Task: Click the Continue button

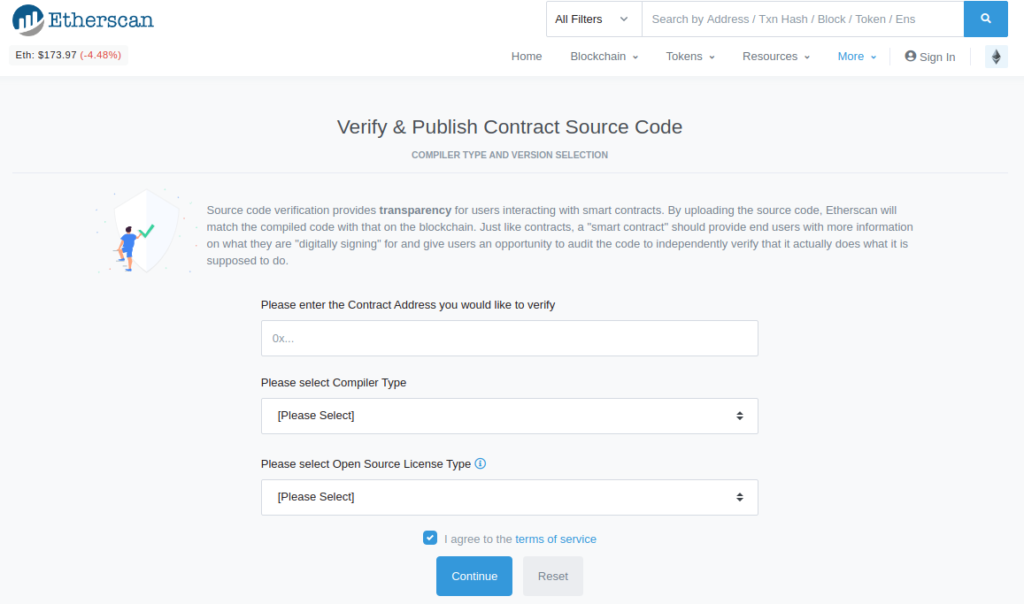Action: [473, 576]
